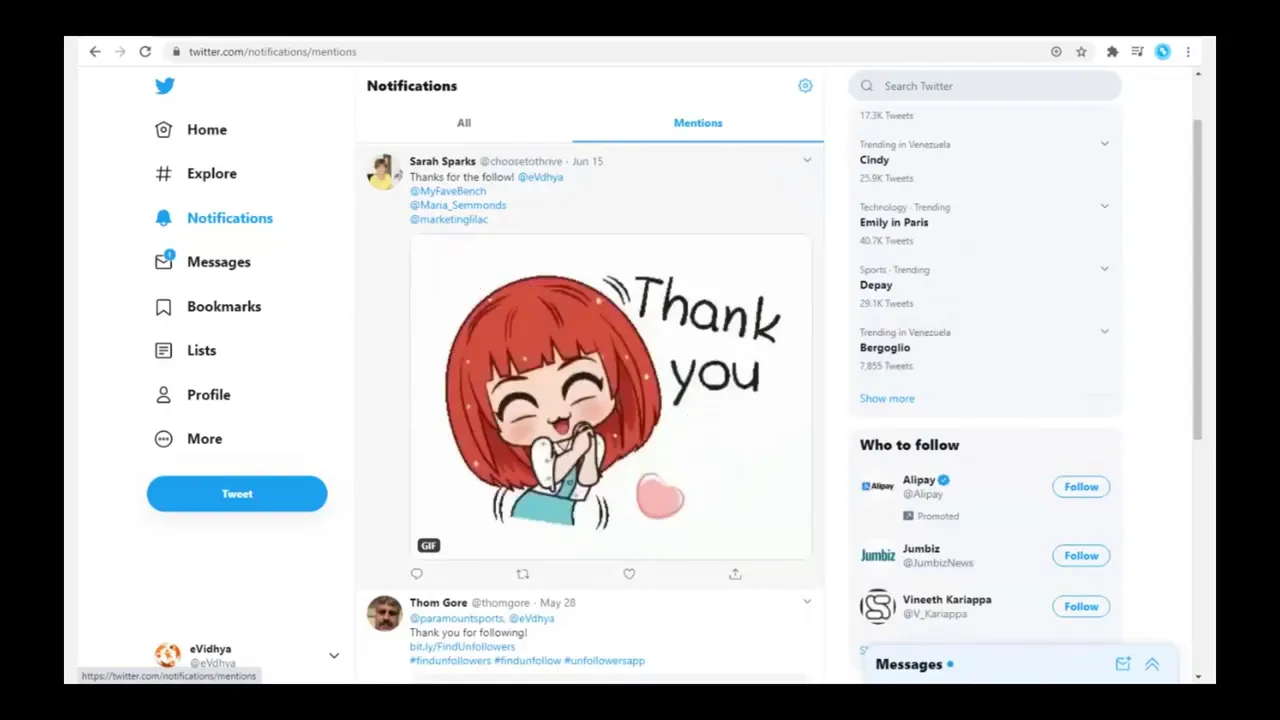The width and height of the screenshot is (1280, 720).
Task: Open Chrome three-dot menu
Action: click(1188, 52)
